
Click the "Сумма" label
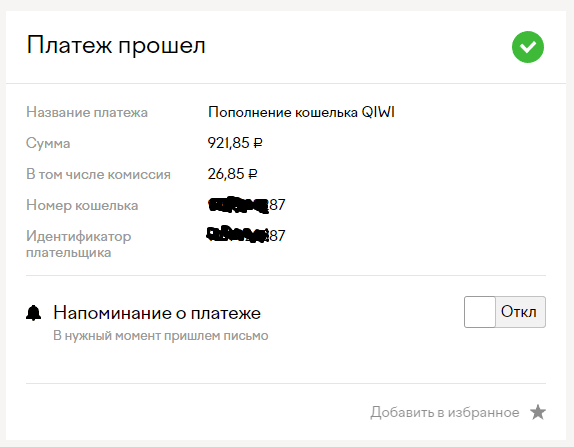[48, 143]
